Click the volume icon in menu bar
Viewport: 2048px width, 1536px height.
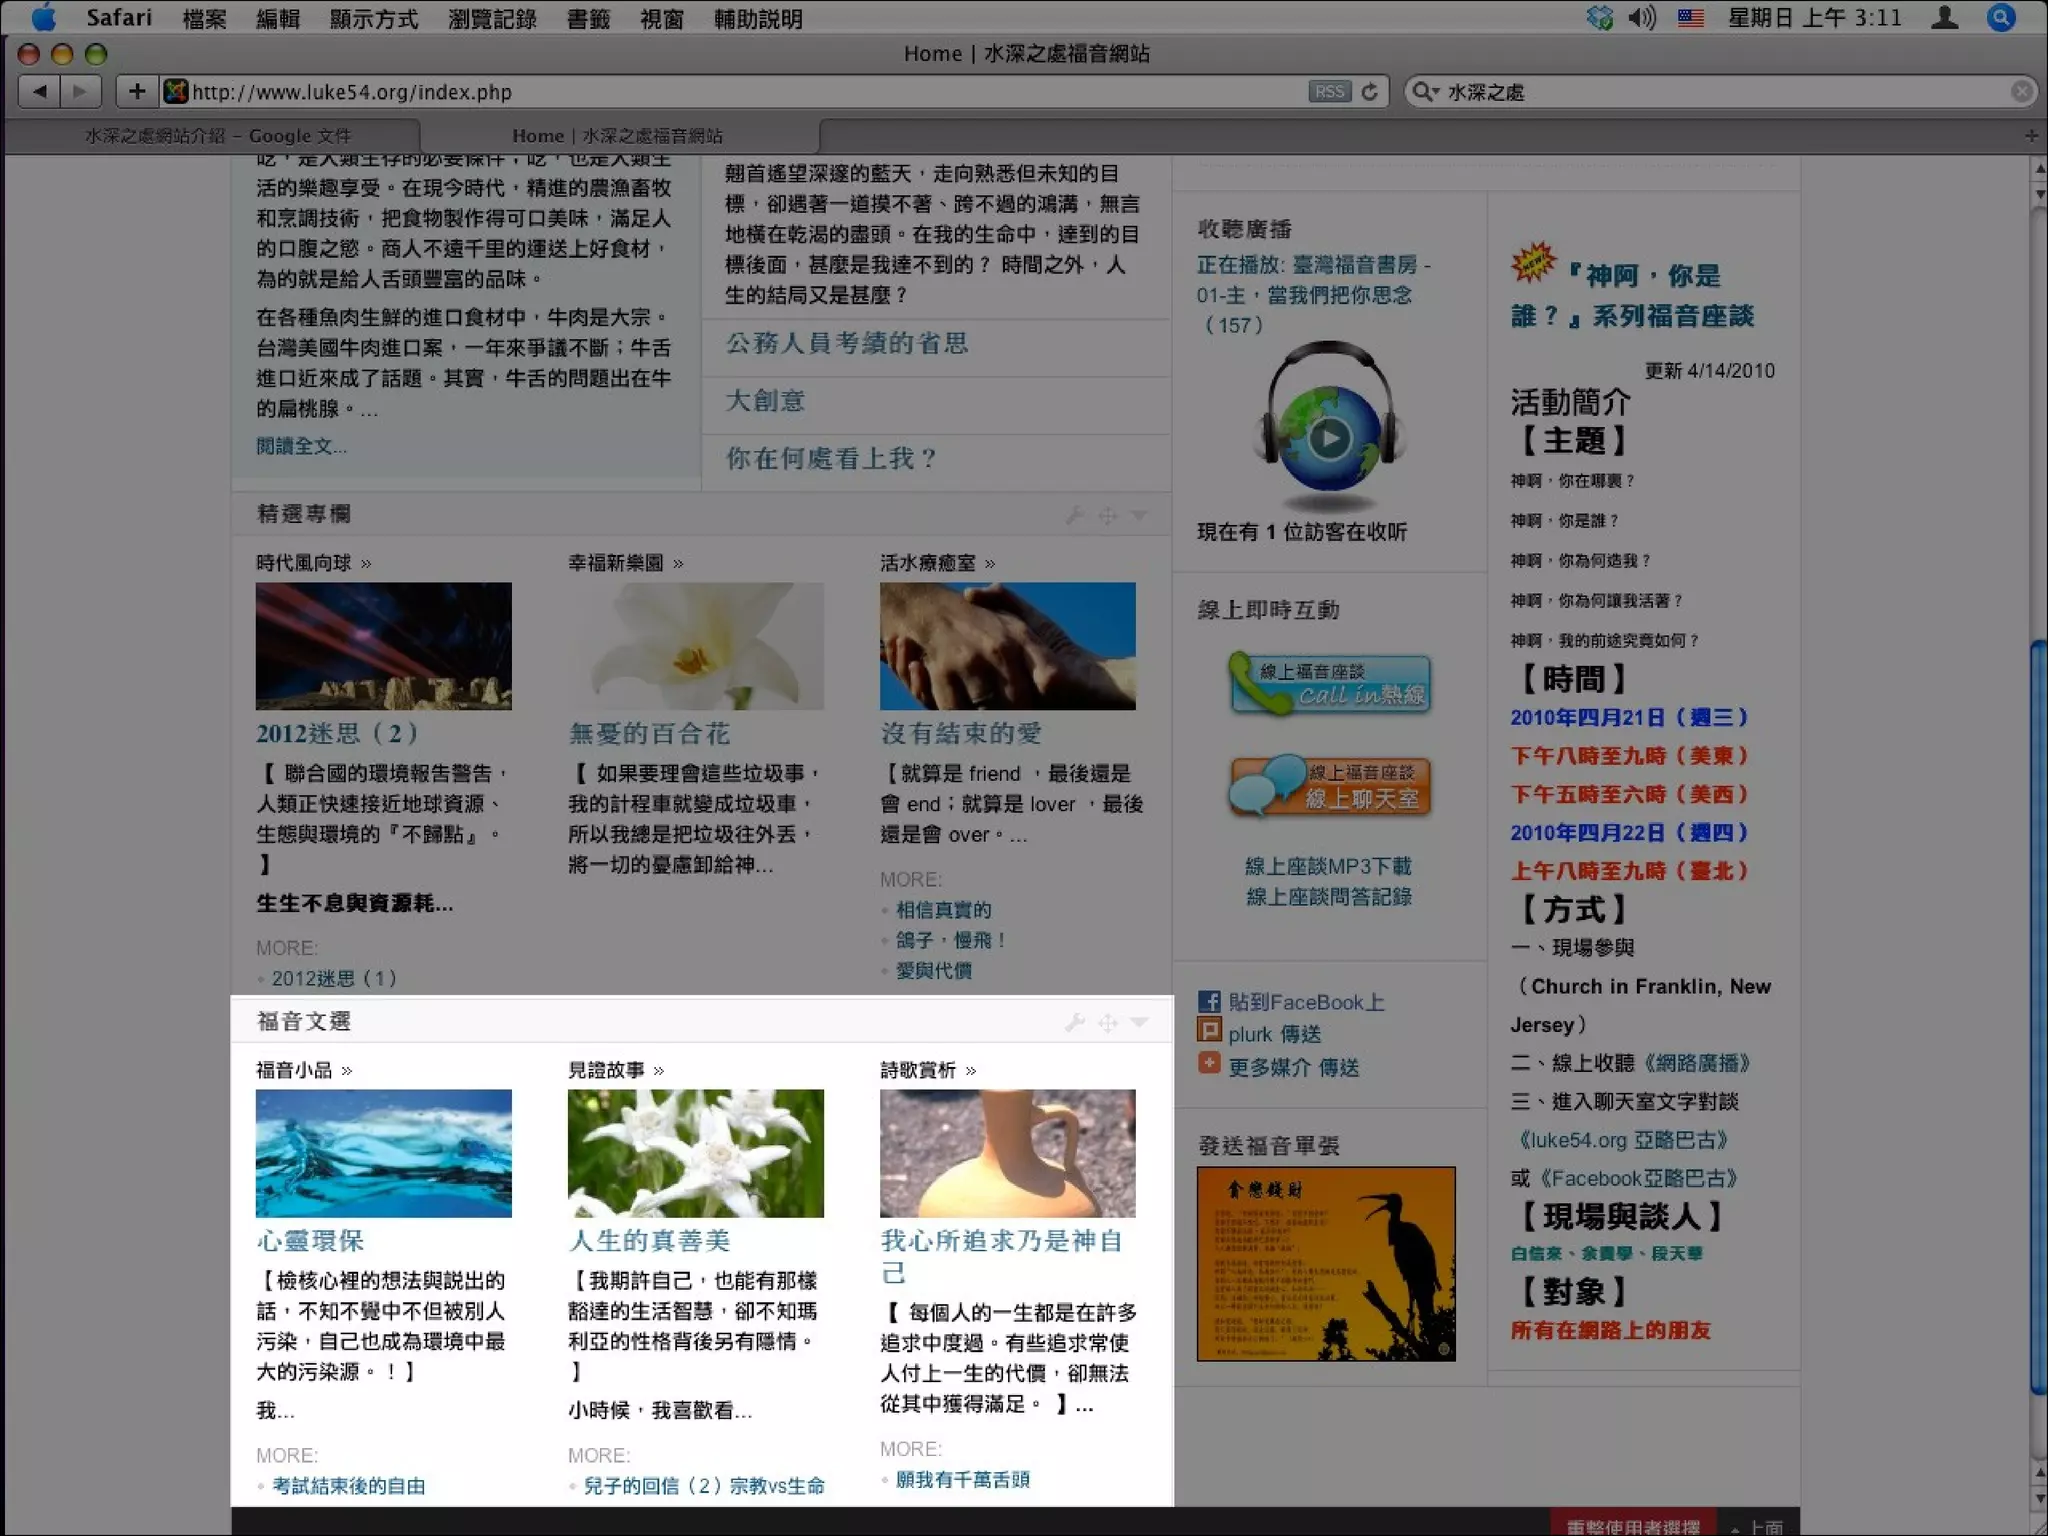pyautogui.click(x=1641, y=18)
